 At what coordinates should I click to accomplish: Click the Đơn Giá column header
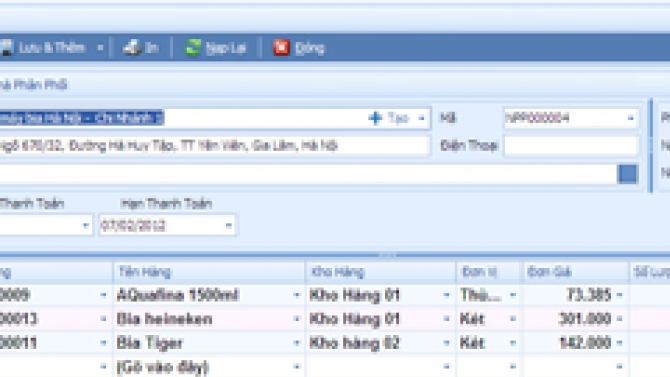coord(575,272)
